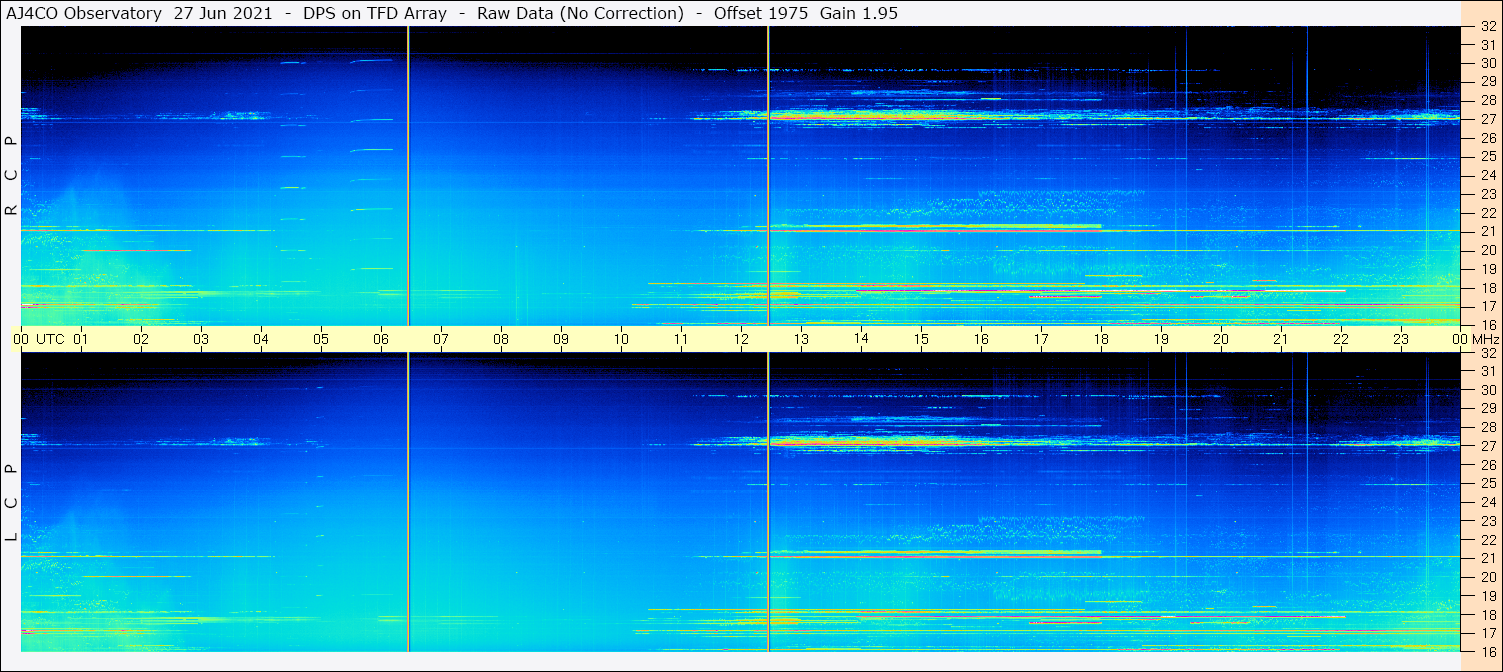Click the 27 MHz label on RCP frequency axis
Image resolution: width=1503 pixels, height=672 pixels.
[x=1487, y=119]
